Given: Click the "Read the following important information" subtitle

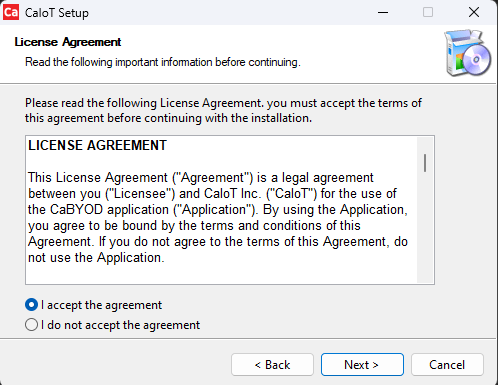Looking at the screenshot, I should click(x=163, y=62).
